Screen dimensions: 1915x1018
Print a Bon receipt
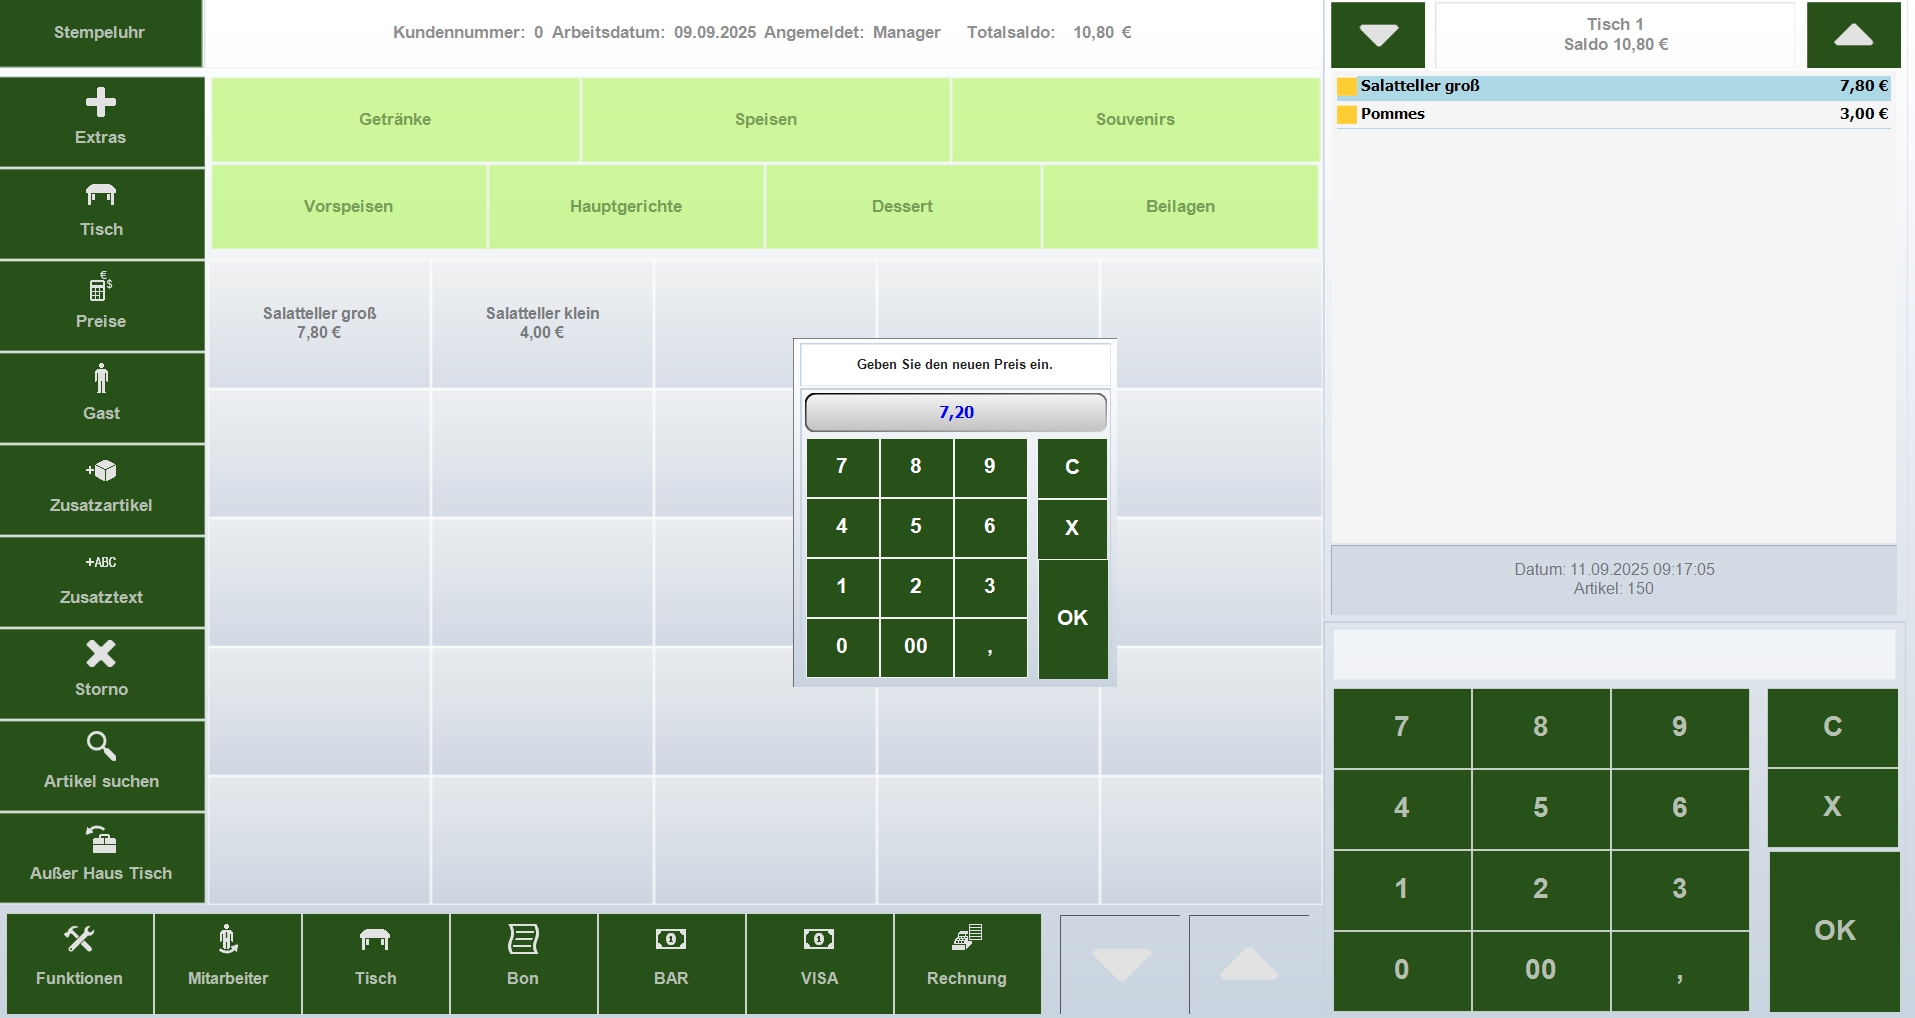pyautogui.click(x=523, y=963)
